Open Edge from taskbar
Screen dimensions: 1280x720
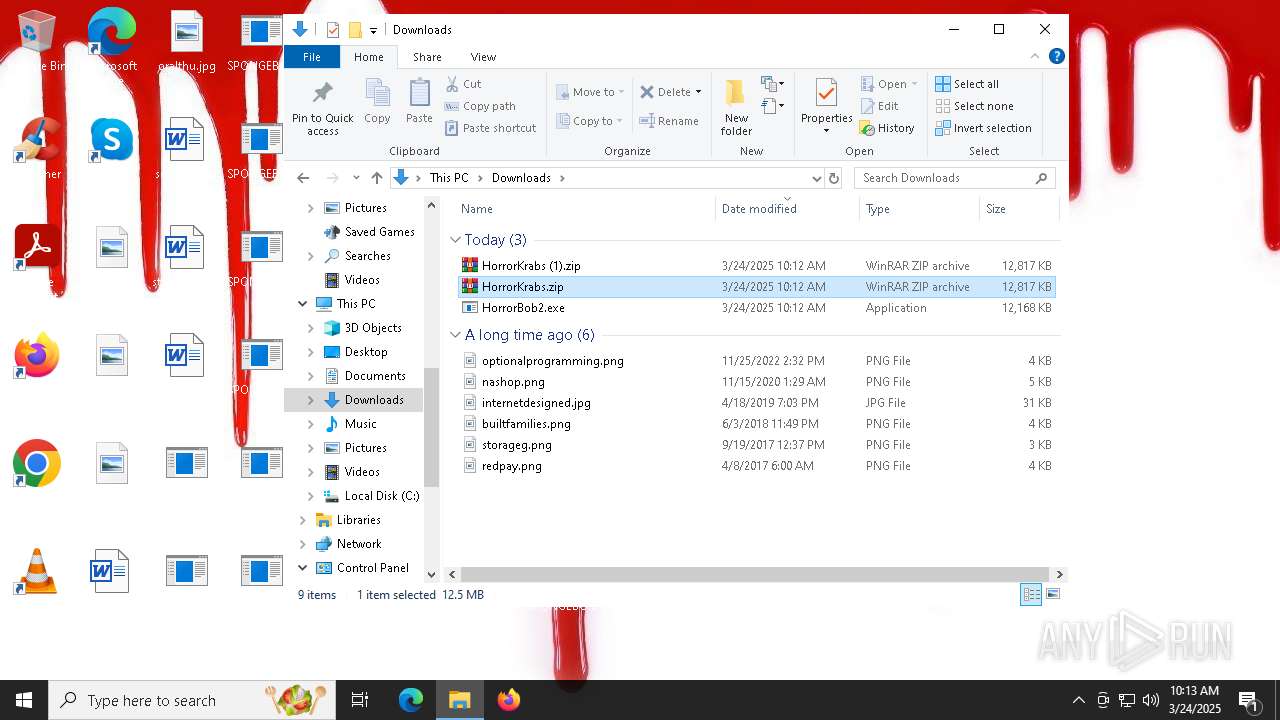tap(411, 700)
